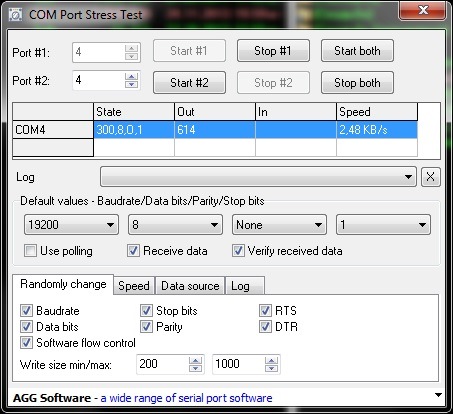Open the baudrate 19200 dropdown
The height and width of the screenshot is (414, 453).
pos(71,225)
